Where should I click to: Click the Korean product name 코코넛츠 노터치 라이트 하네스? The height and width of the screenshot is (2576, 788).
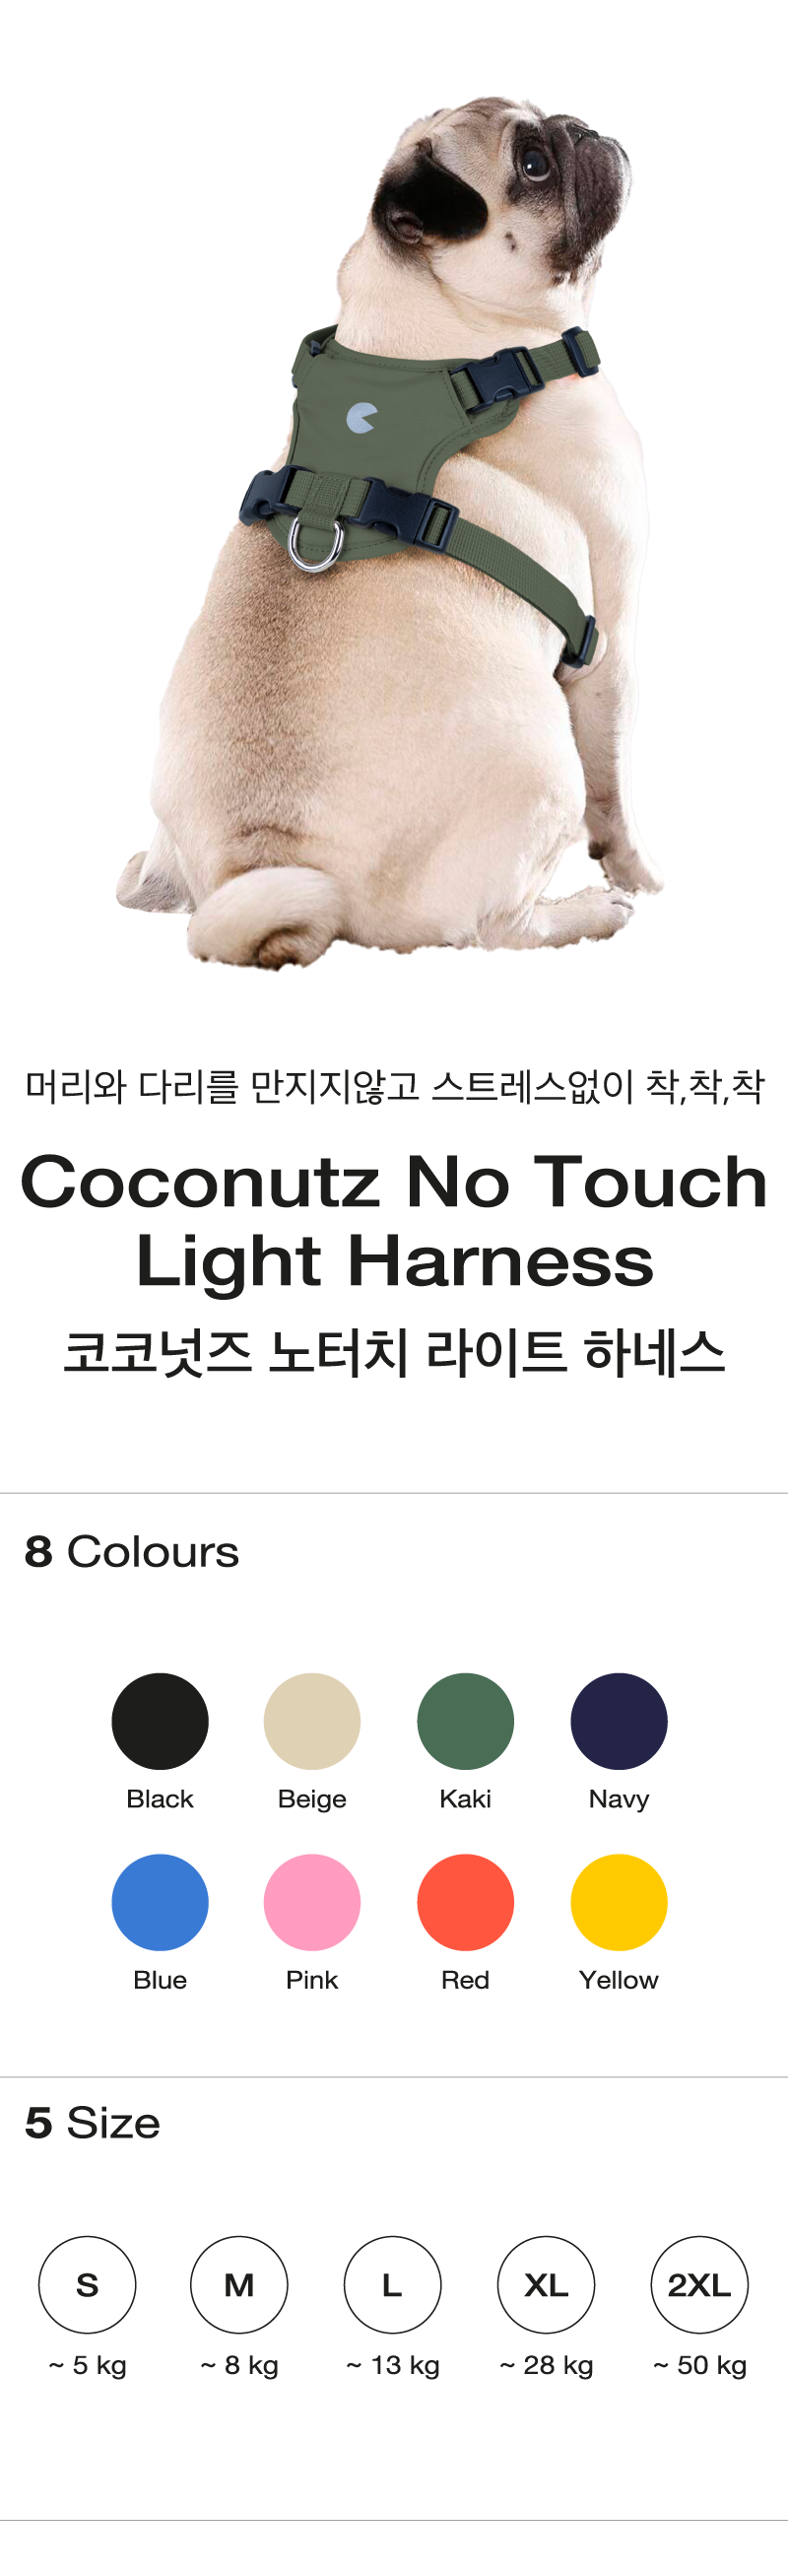394,1352
